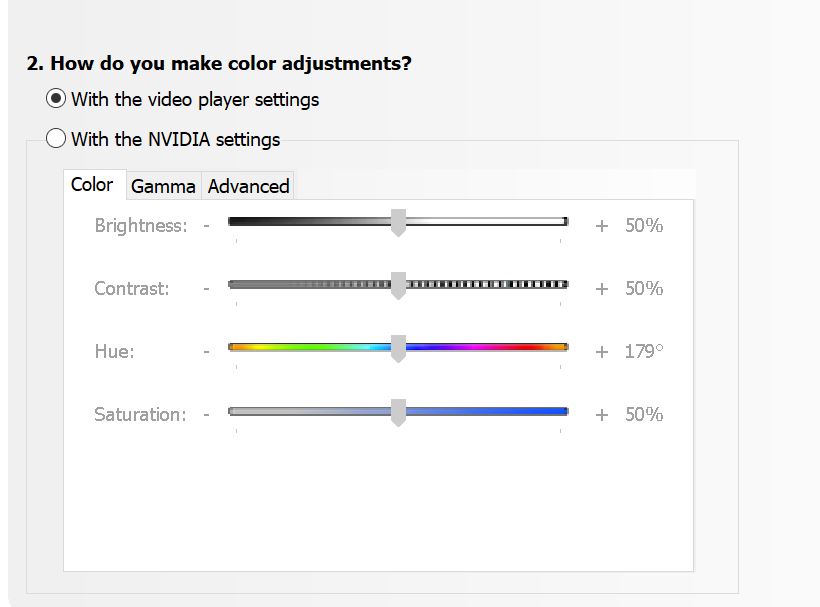Click the Contrast slider handle
This screenshot has width=820, height=607.
click(398, 286)
